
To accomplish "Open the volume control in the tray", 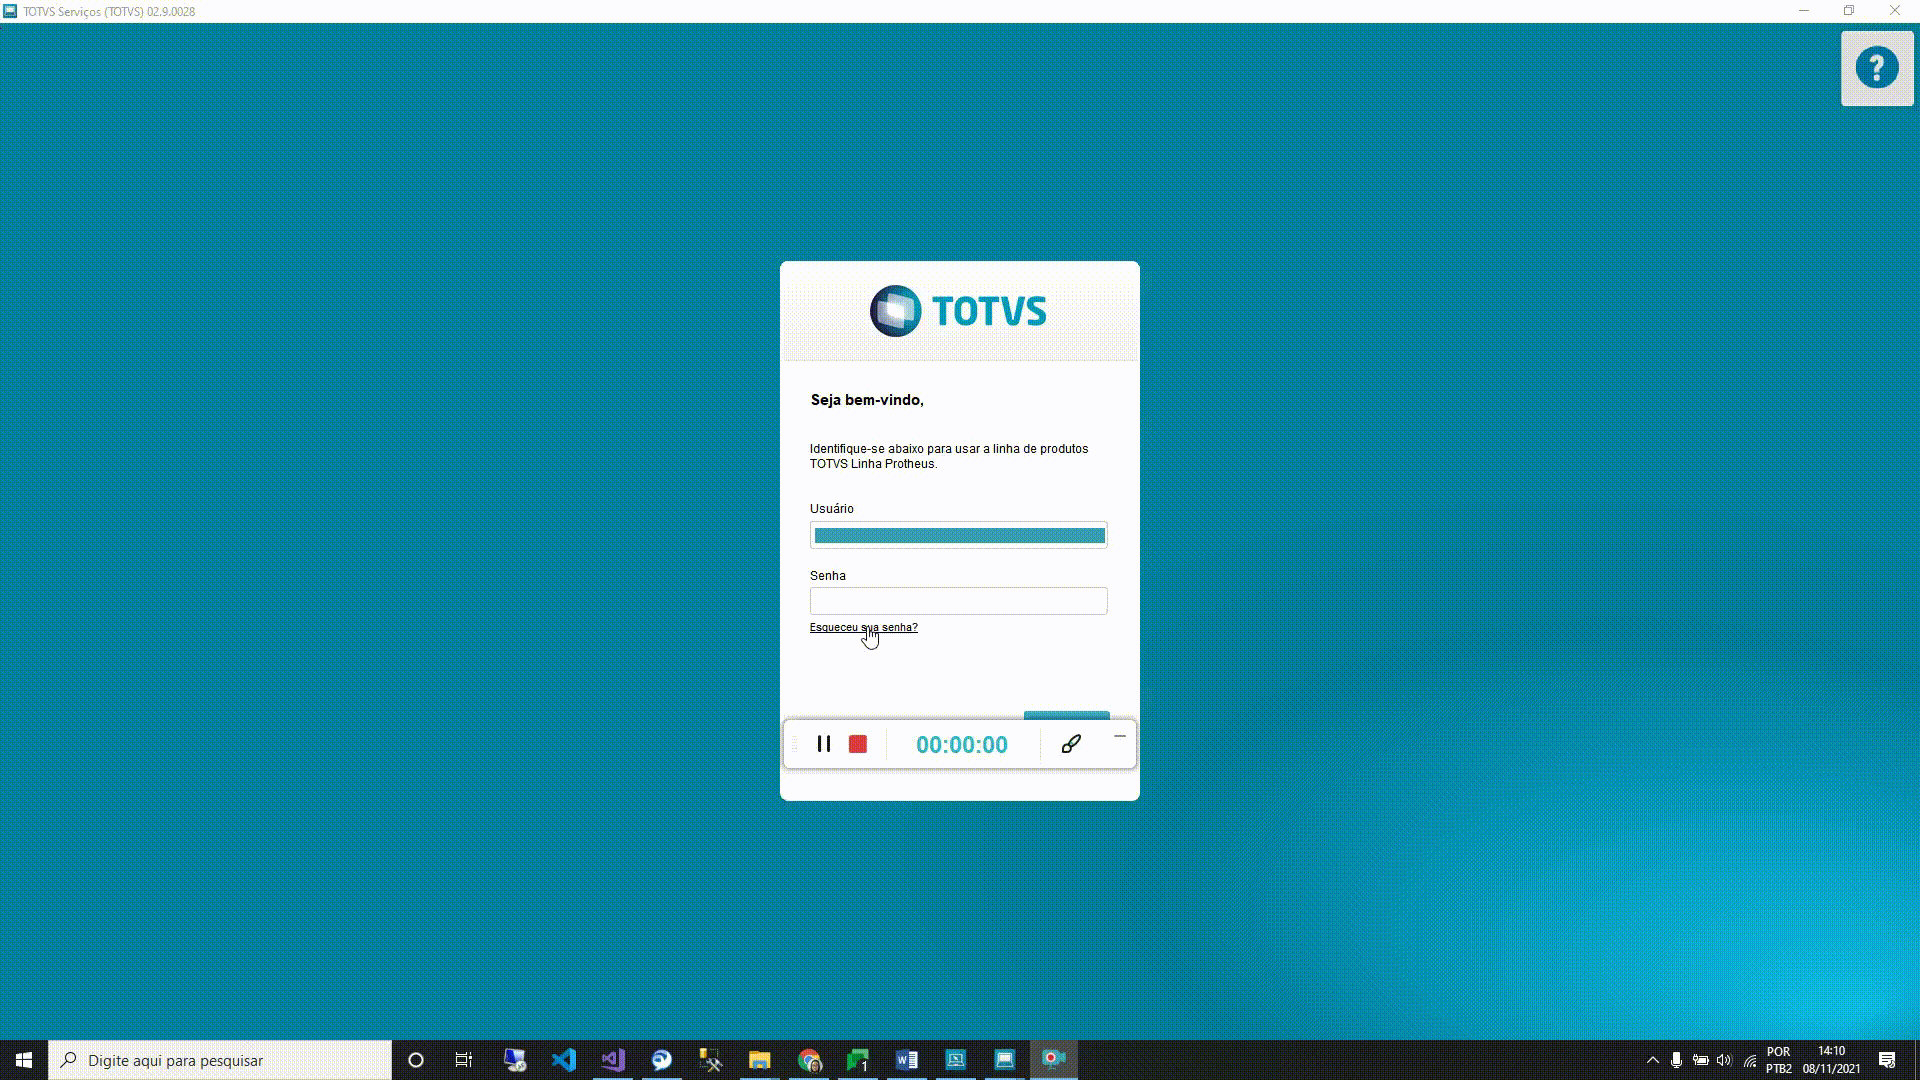I will coord(1725,1060).
